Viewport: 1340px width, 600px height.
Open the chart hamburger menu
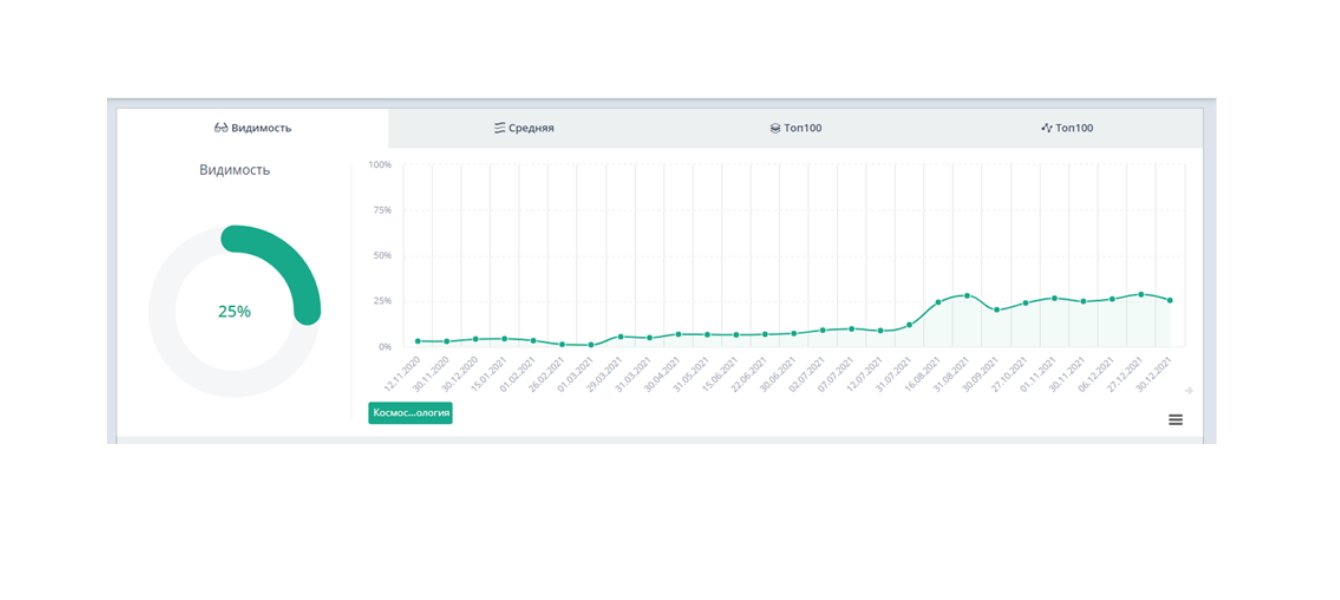point(1175,420)
